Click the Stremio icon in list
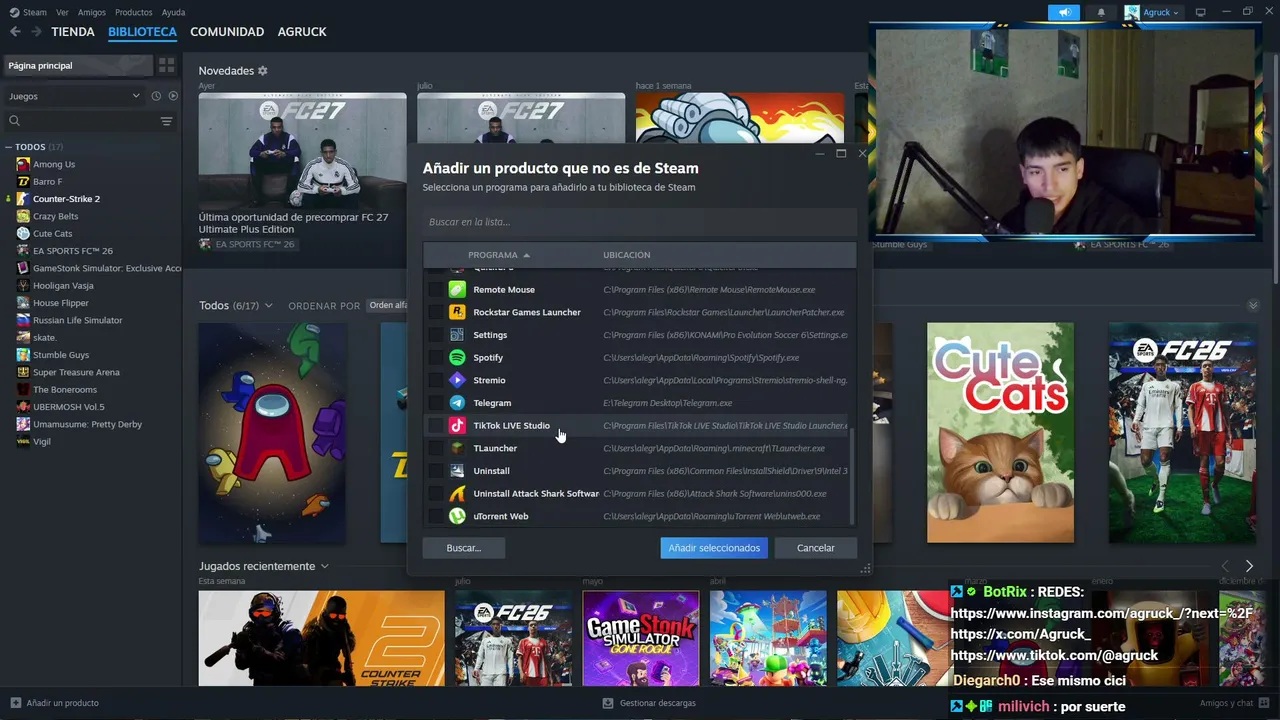Screen dimensions: 1280x720 tap(457, 380)
